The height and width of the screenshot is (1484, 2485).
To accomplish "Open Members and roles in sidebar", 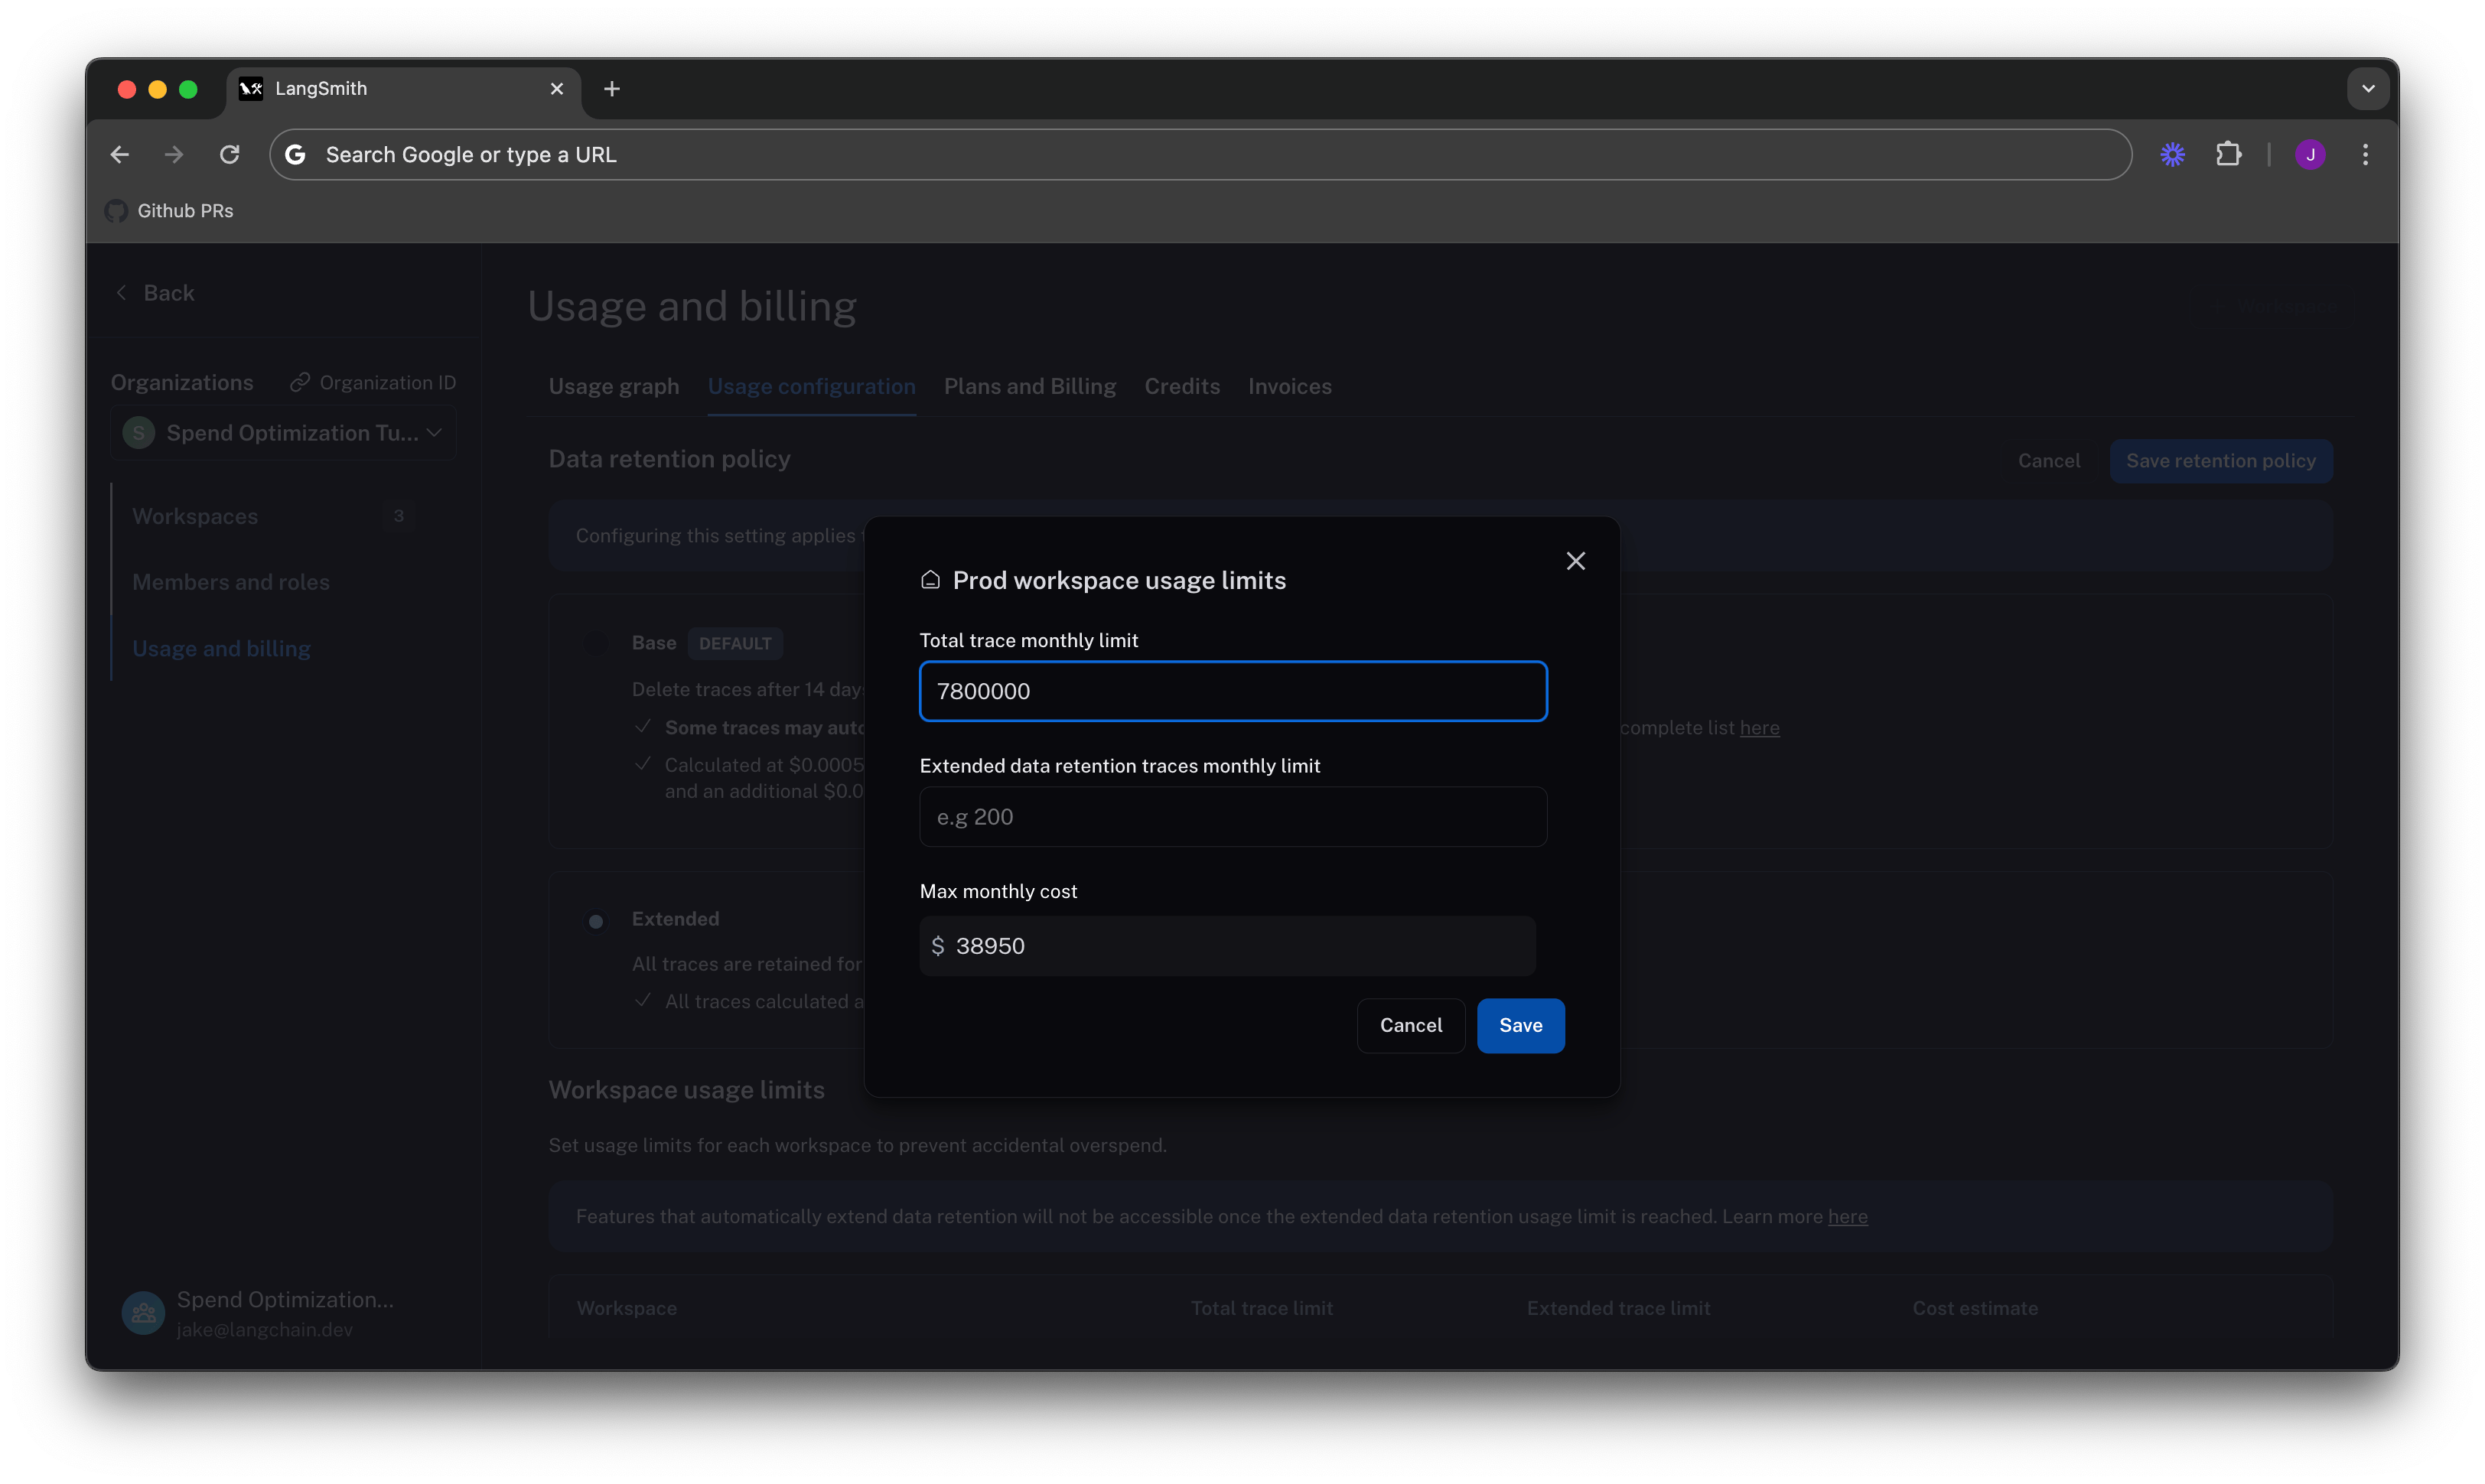I will pyautogui.click(x=231, y=582).
